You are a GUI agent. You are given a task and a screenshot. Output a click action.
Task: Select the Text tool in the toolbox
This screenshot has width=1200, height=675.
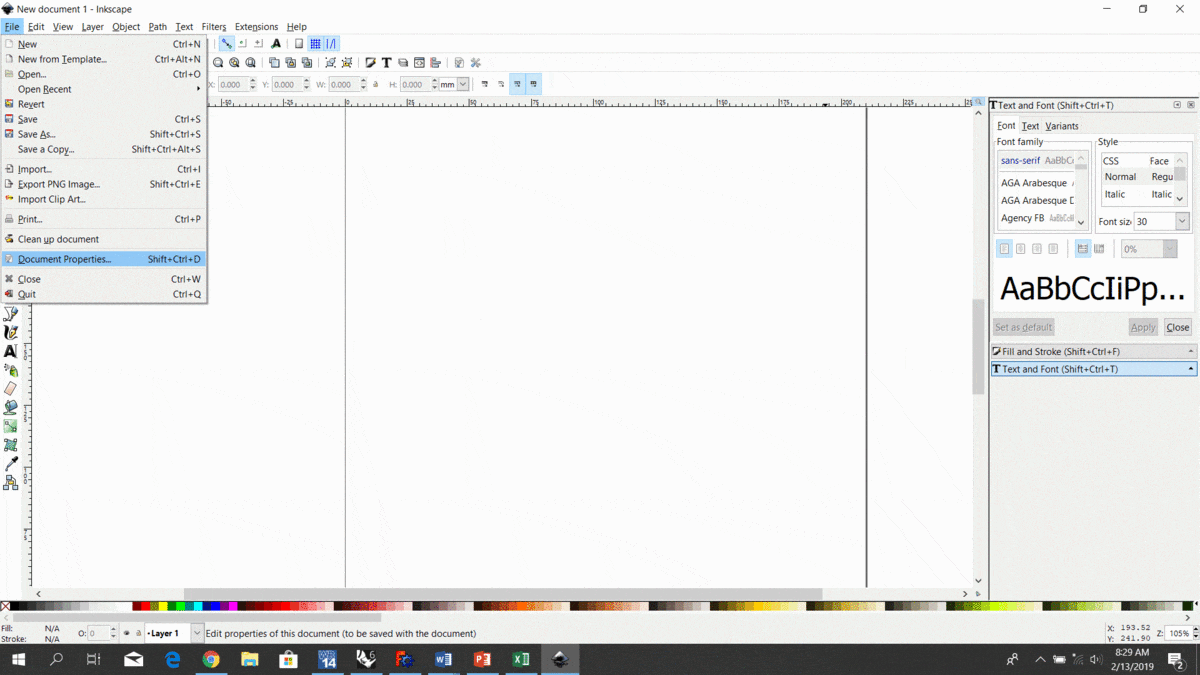tap(11, 351)
